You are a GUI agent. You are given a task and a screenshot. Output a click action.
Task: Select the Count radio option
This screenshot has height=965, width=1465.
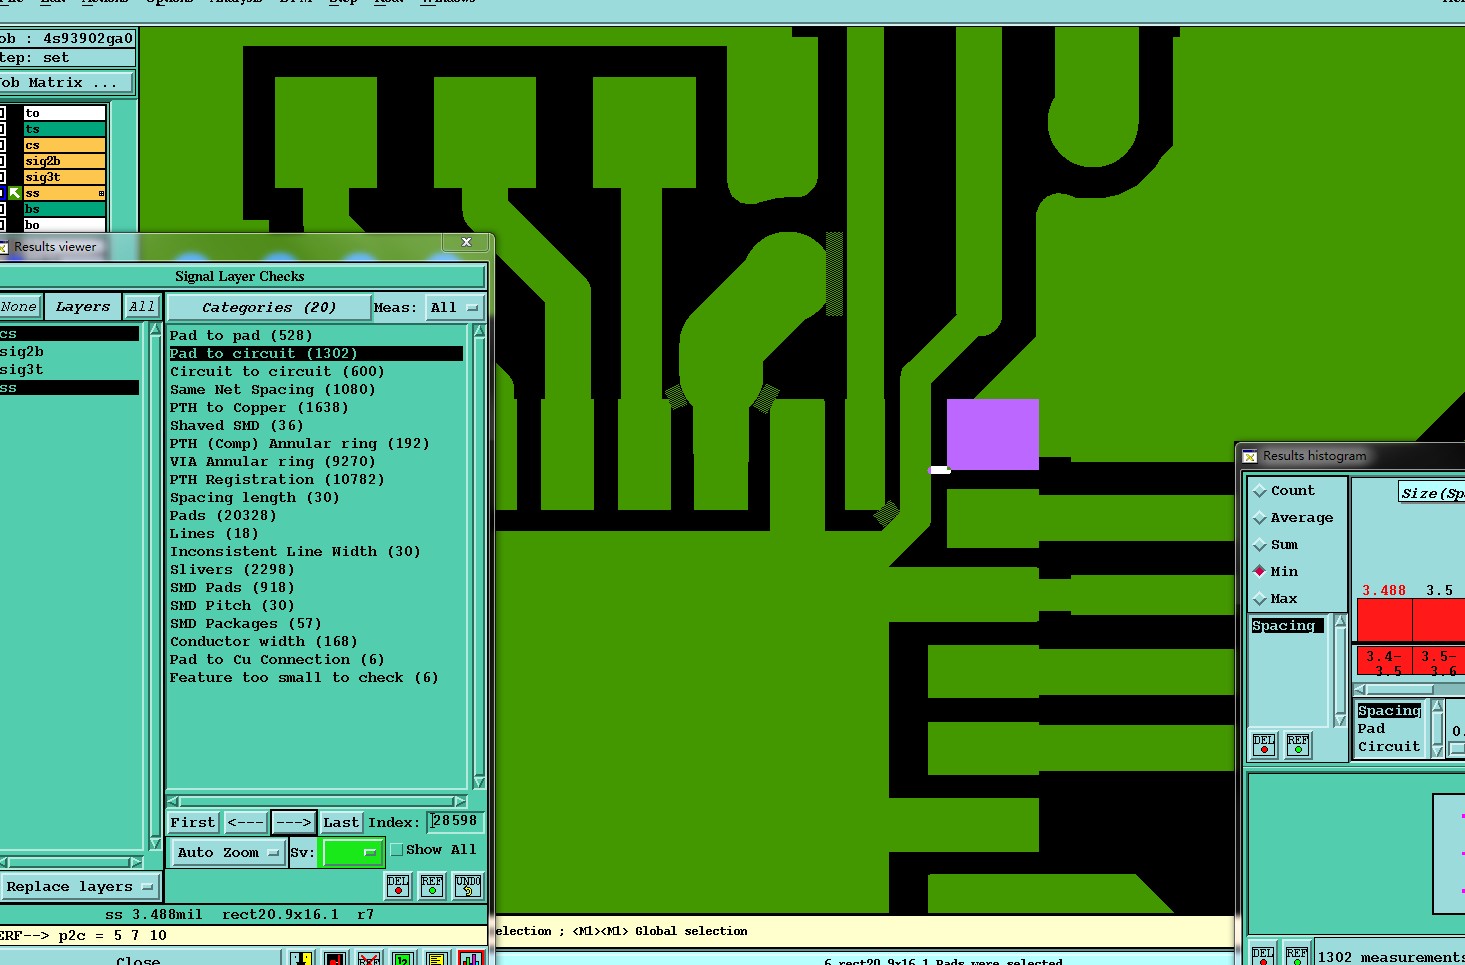pyautogui.click(x=1259, y=491)
